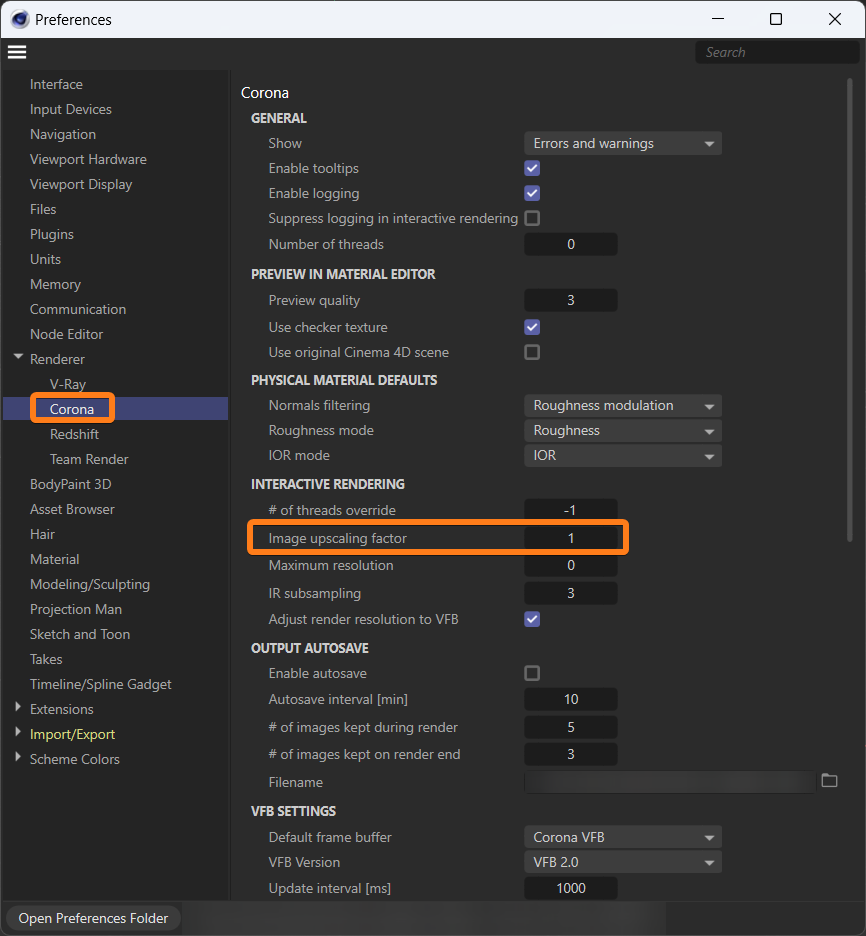The height and width of the screenshot is (936, 866).
Task: Select Files category
Action: (43, 210)
